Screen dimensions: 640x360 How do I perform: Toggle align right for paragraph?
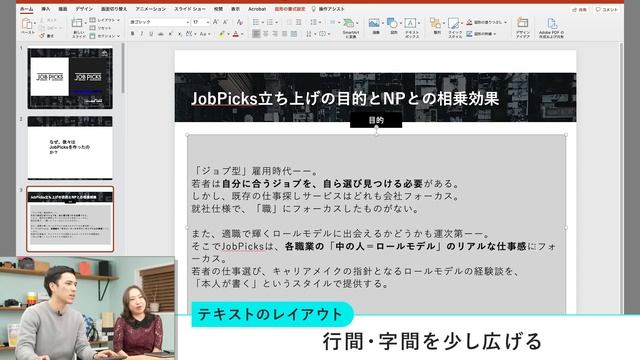[275, 34]
